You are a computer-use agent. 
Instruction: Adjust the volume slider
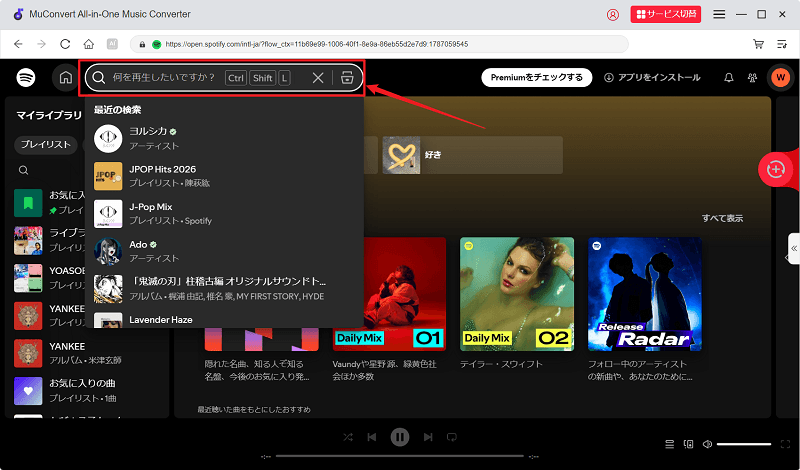point(744,444)
